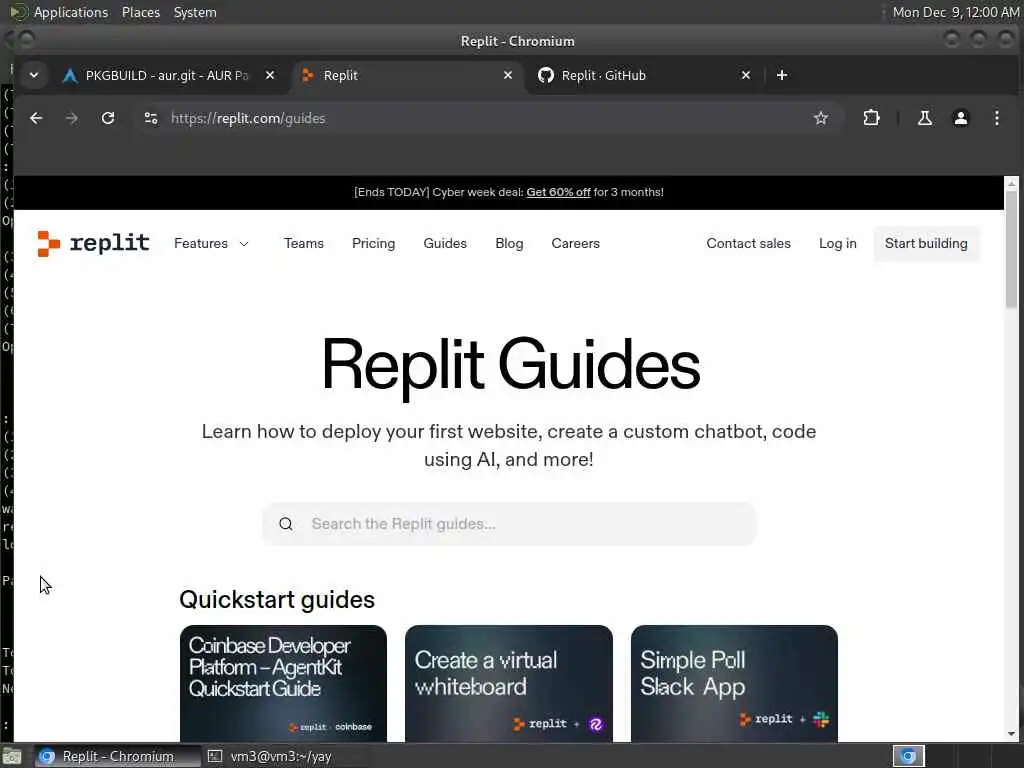
Task: Open Simple Poll Slack App guide card
Action: click(734, 684)
